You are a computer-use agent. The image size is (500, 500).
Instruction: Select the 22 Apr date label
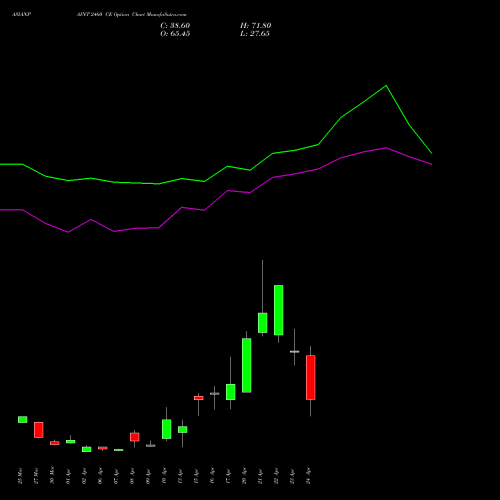click(276, 477)
